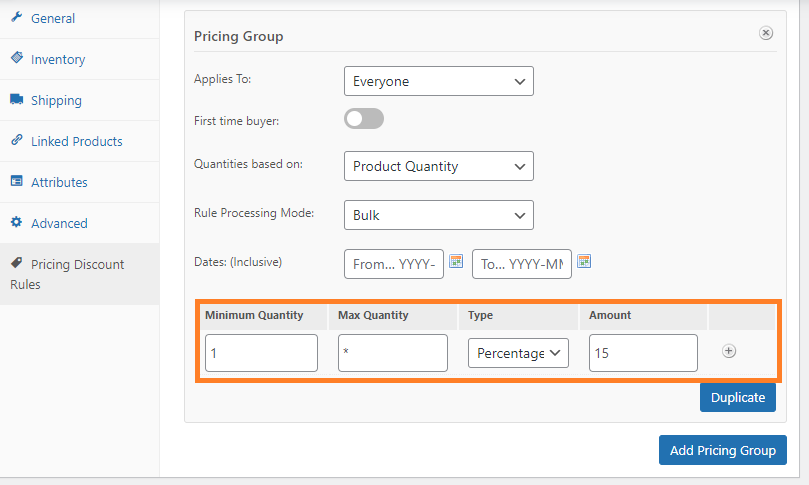Remove the Pricing Group with the X icon
Image resolution: width=809 pixels, height=485 pixels.
[x=766, y=33]
